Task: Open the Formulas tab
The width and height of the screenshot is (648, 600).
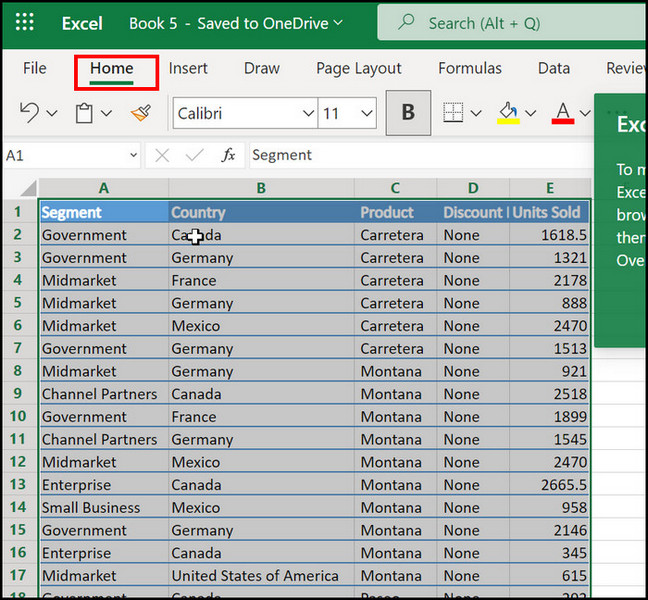Action: (x=470, y=68)
